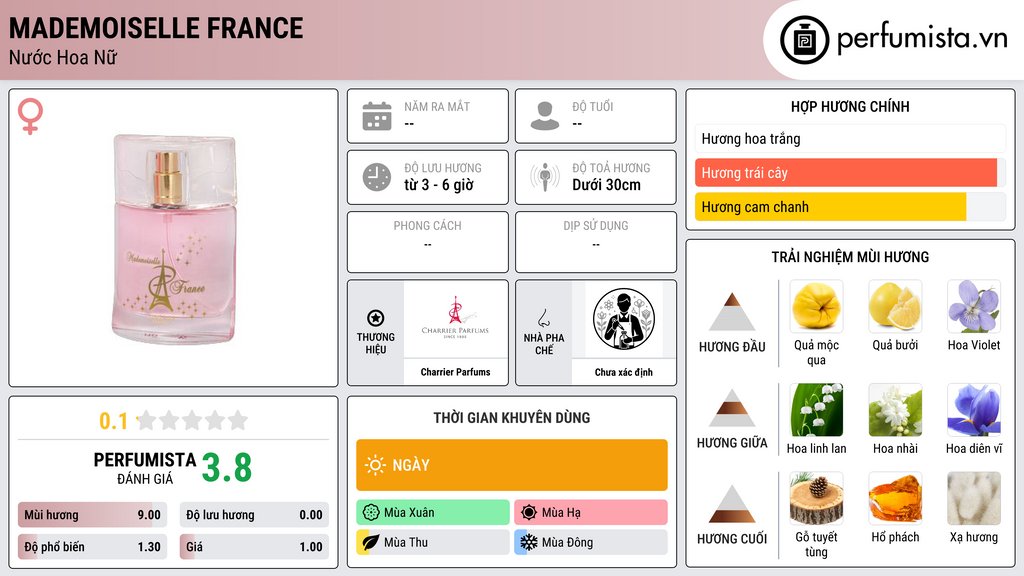
Task: Click the Hương cuối pyramid icon
Action: pyautogui.click(x=732, y=504)
